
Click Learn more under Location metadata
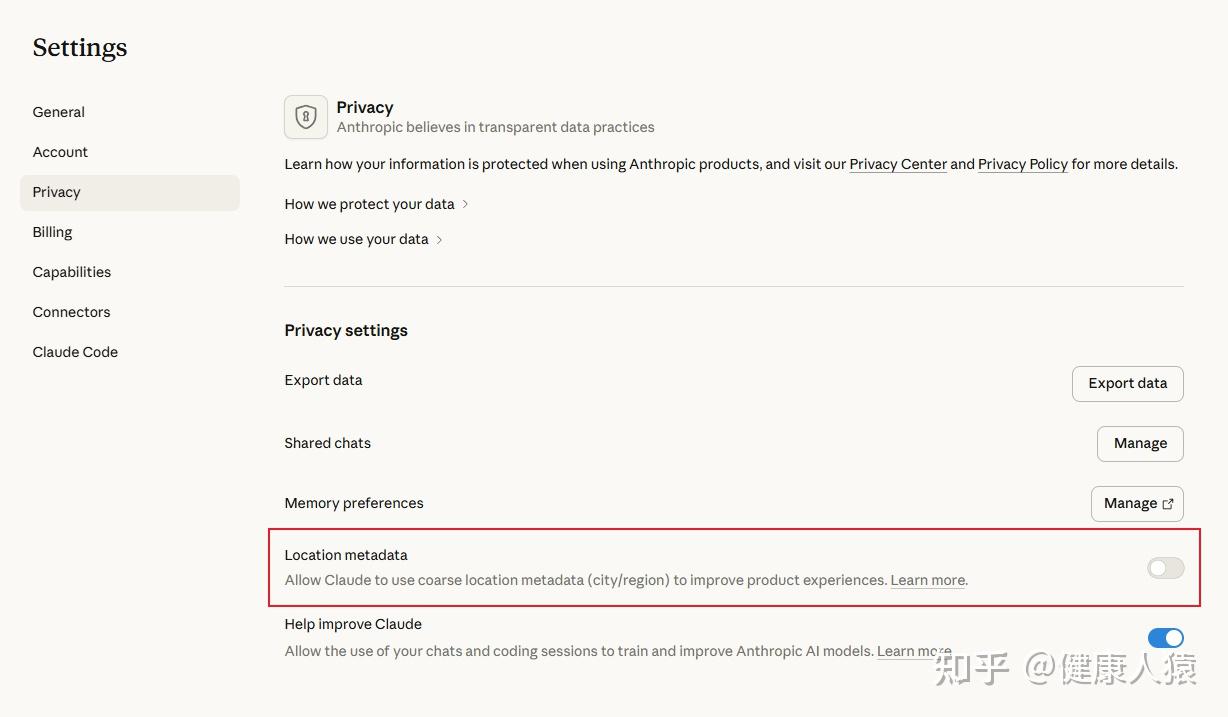[x=927, y=580]
